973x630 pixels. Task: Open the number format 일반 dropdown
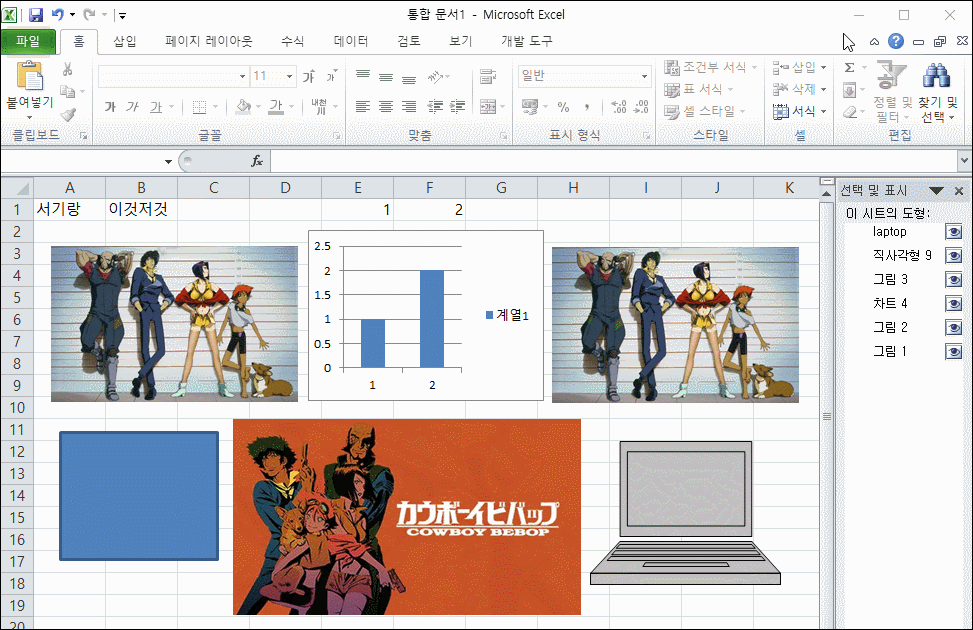pyautogui.click(x=645, y=76)
